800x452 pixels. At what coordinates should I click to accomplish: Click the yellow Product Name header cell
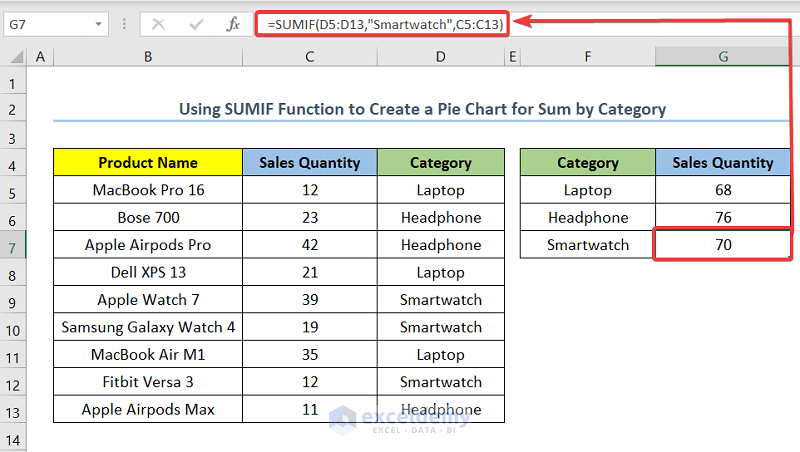pyautogui.click(x=148, y=162)
